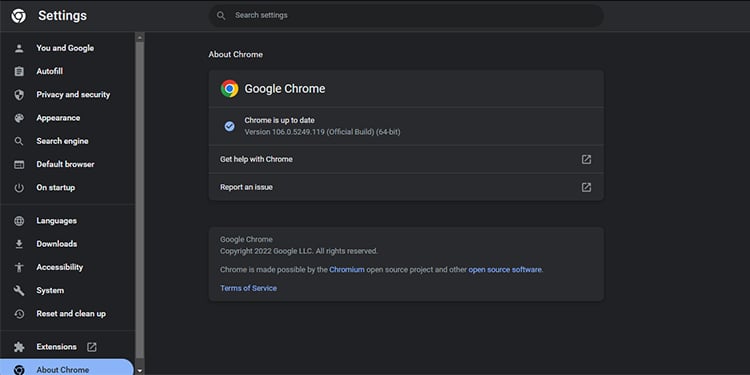View the Terms of Service link
This screenshot has height=375, width=750.
[x=248, y=288]
